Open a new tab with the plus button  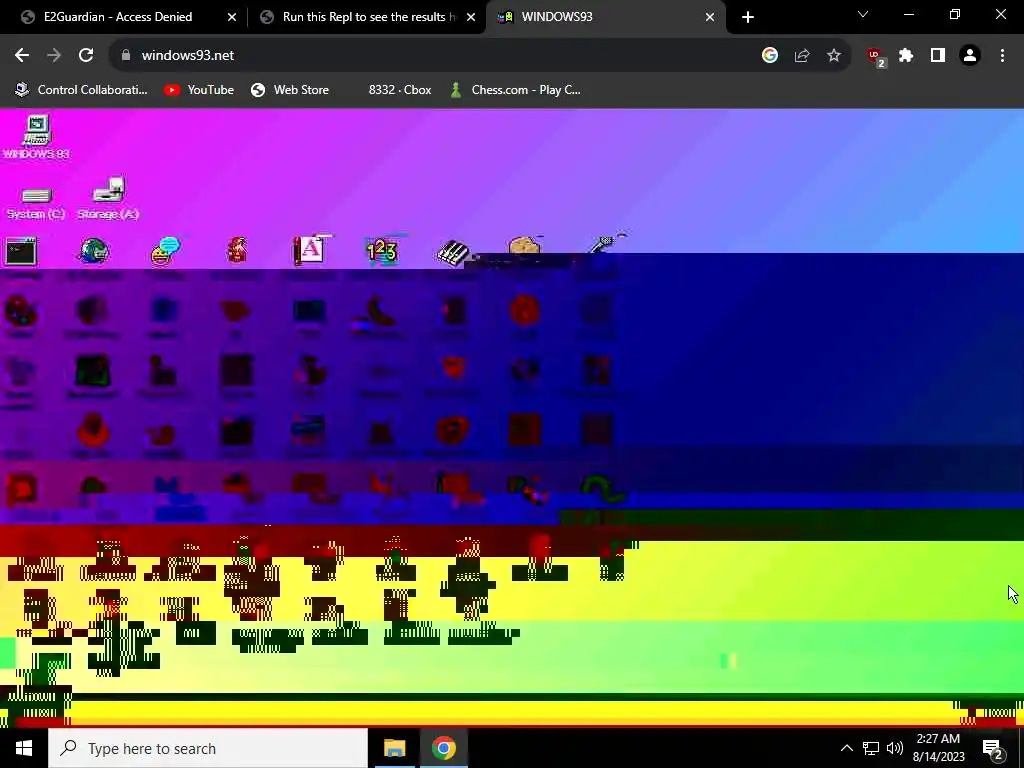748,17
